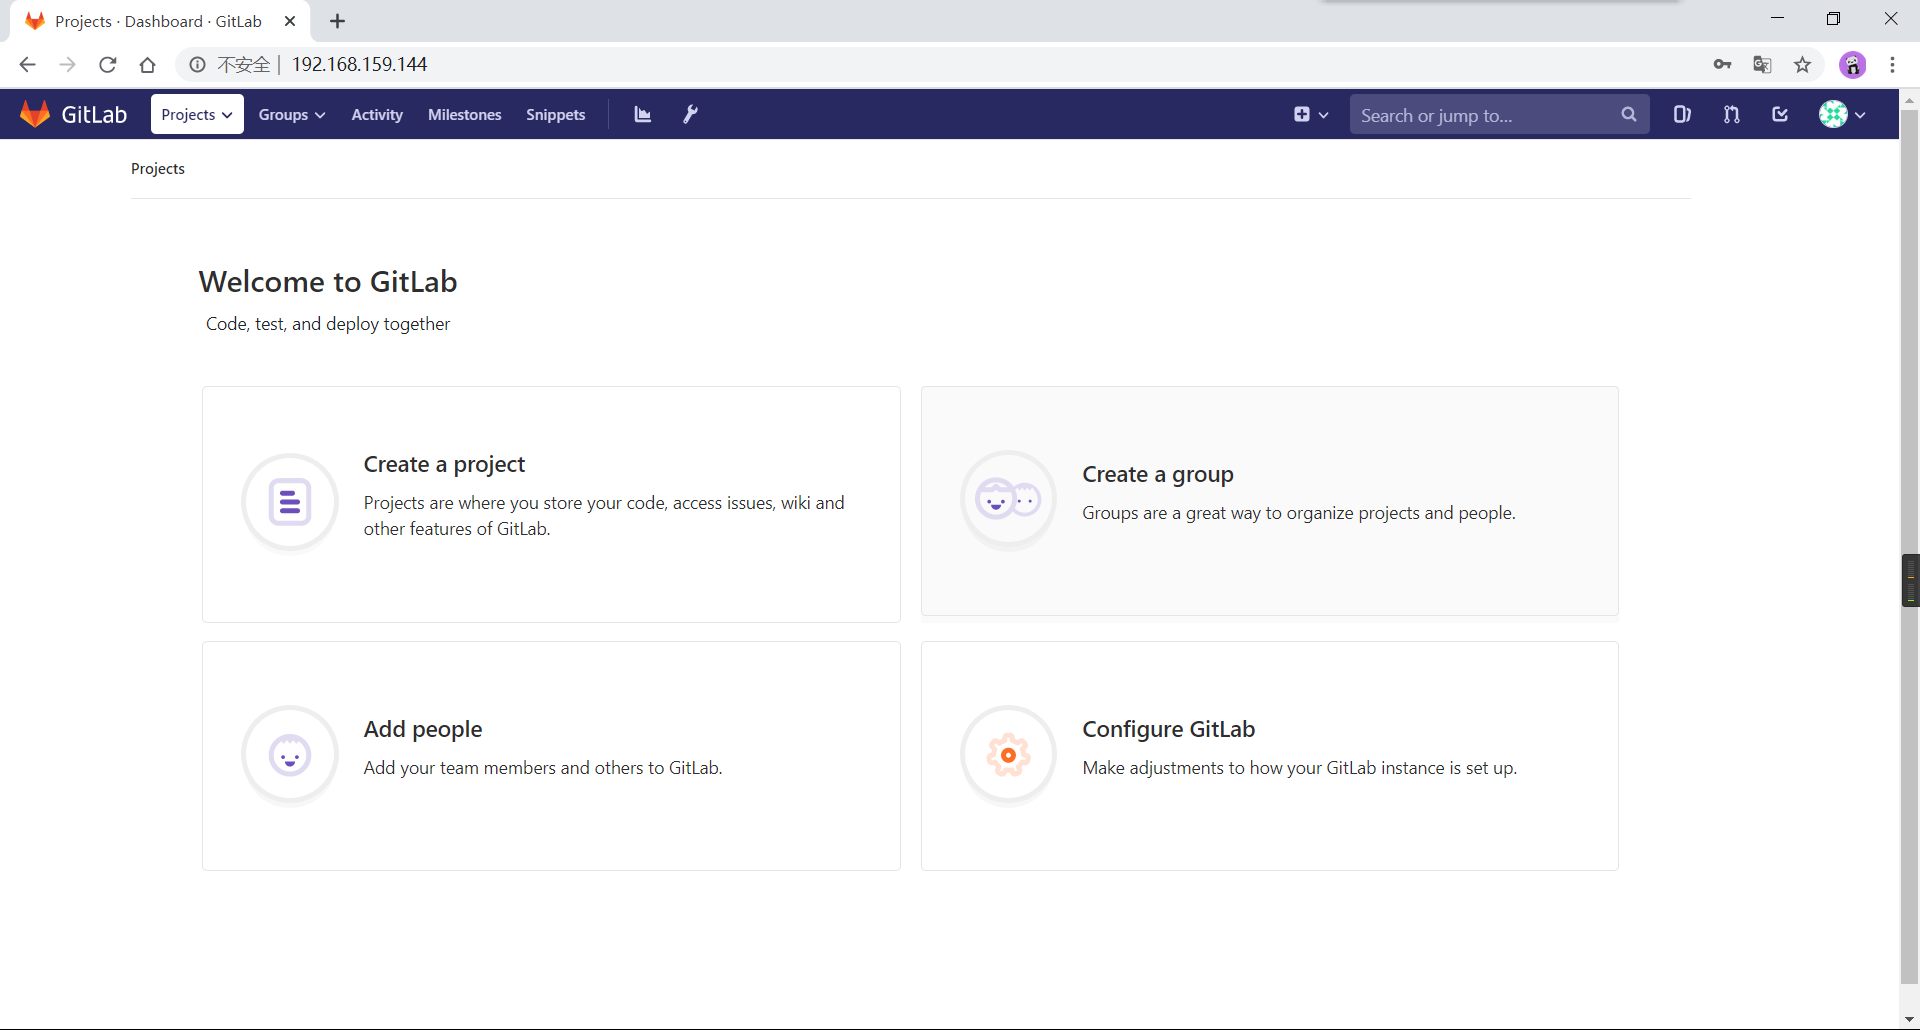
Task: Click the page scrollbar down arrow
Action: (x=1909, y=1019)
